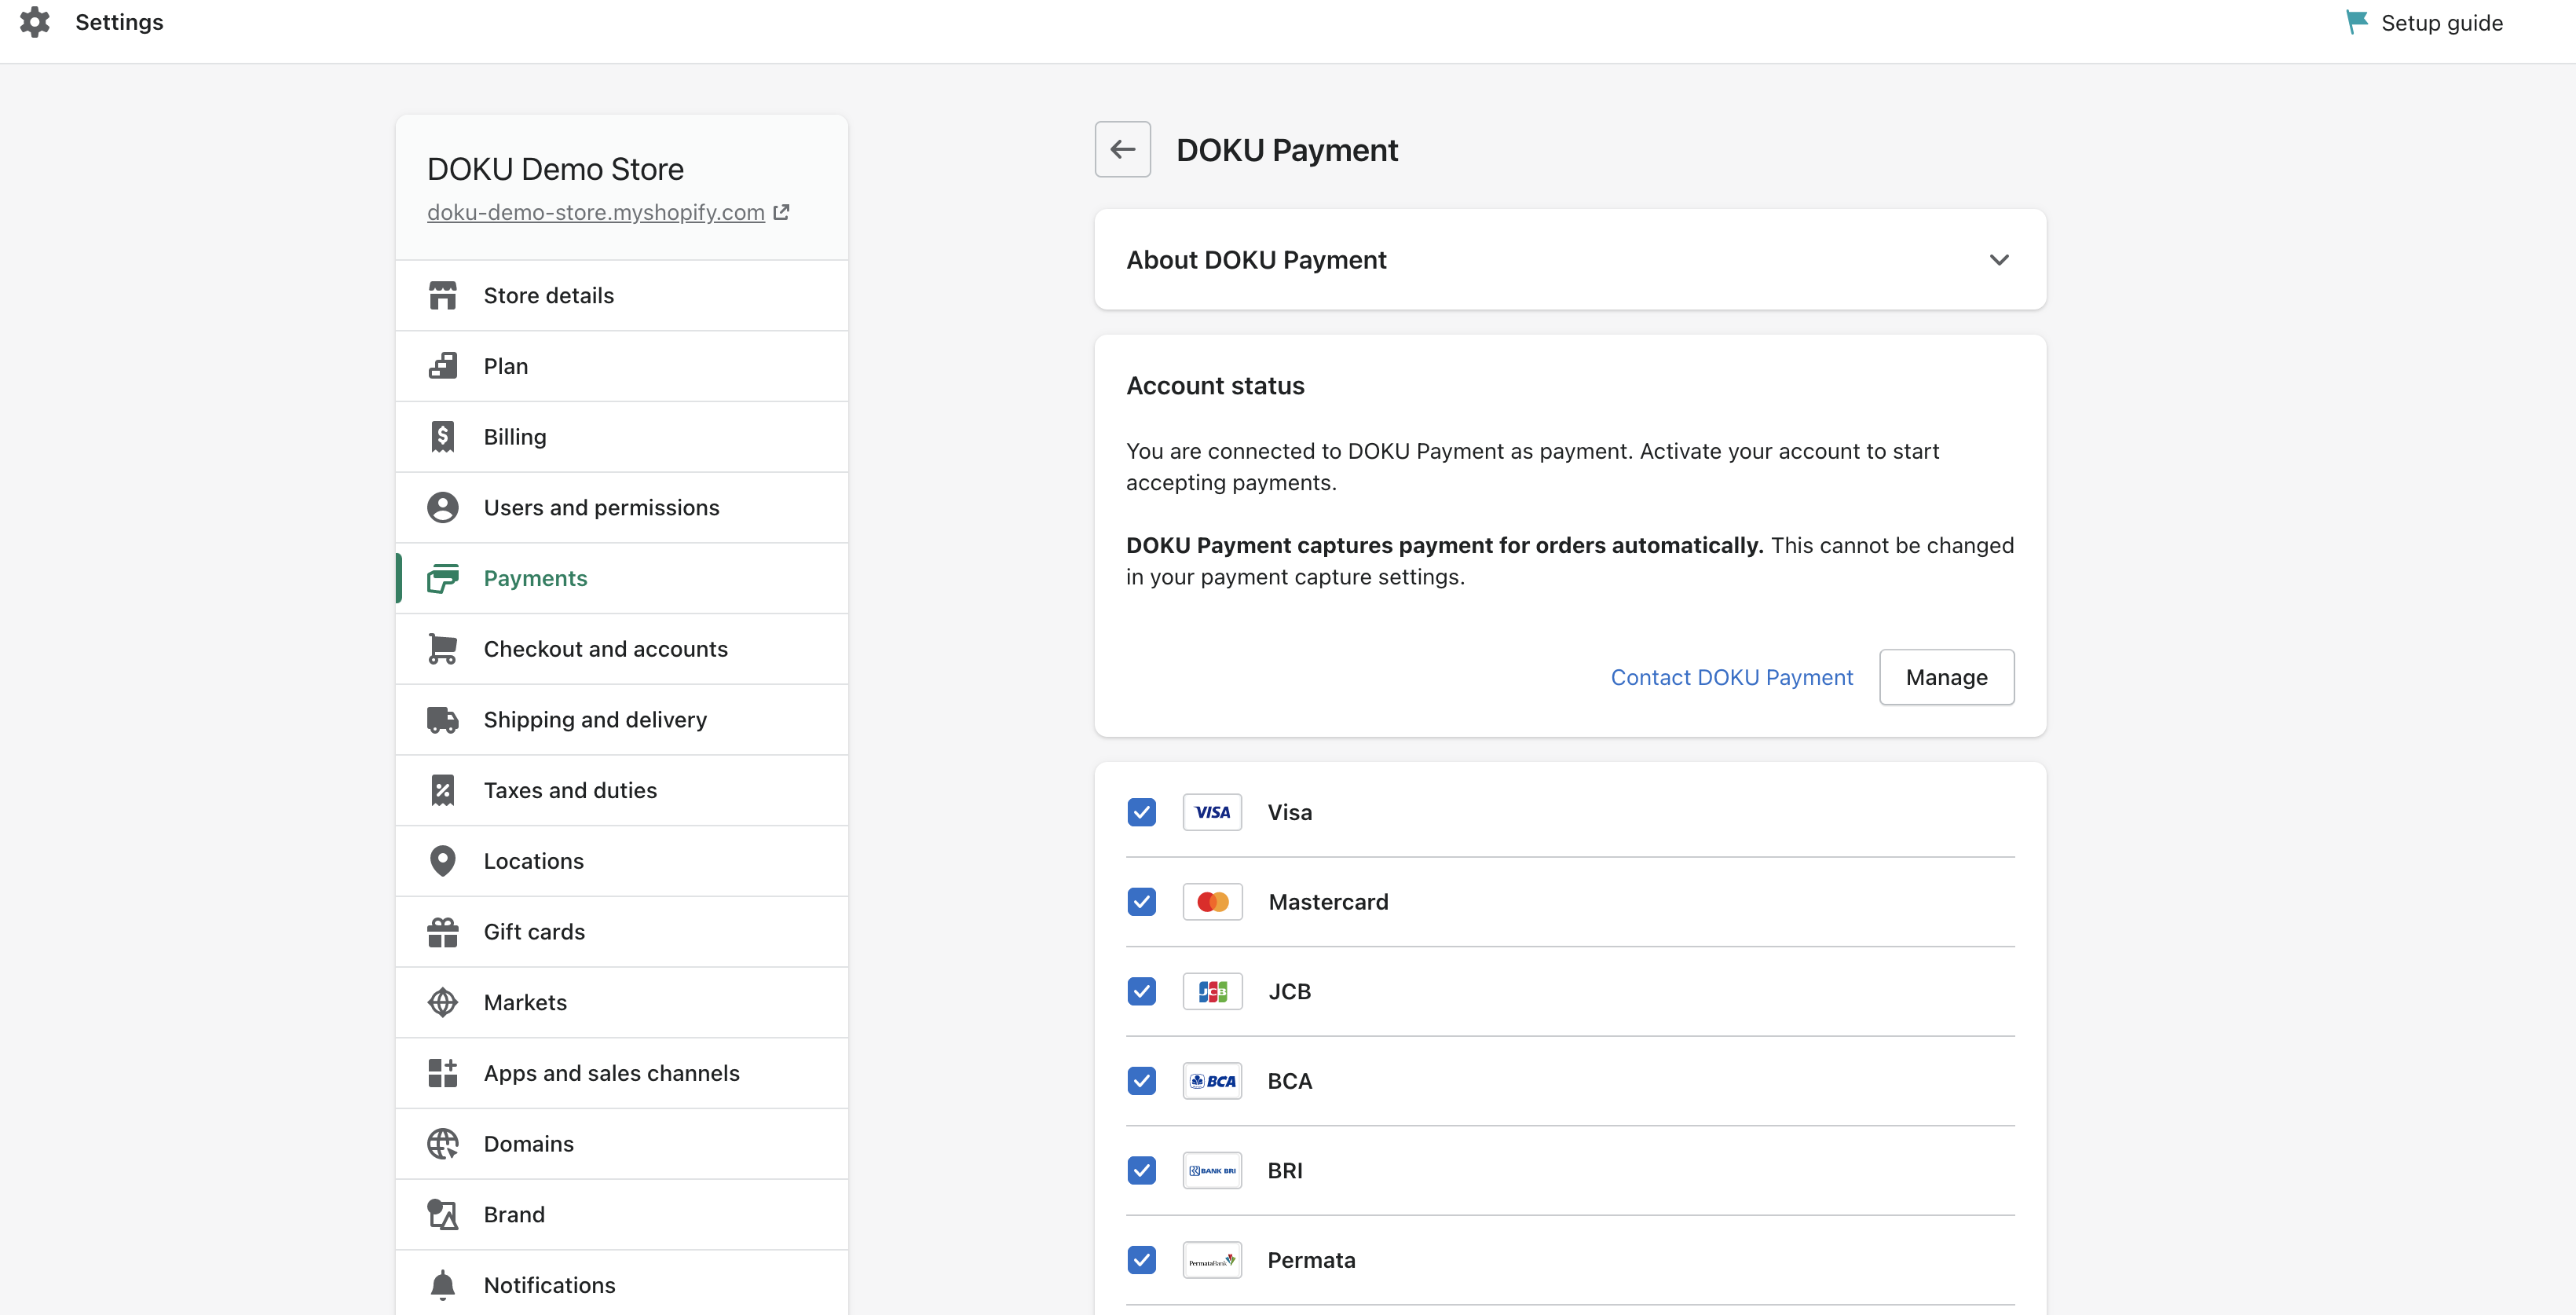The width and height of the screenshot is (2576, 1315).
Task: Click the Account status heading
Action: click(1215, 385)
